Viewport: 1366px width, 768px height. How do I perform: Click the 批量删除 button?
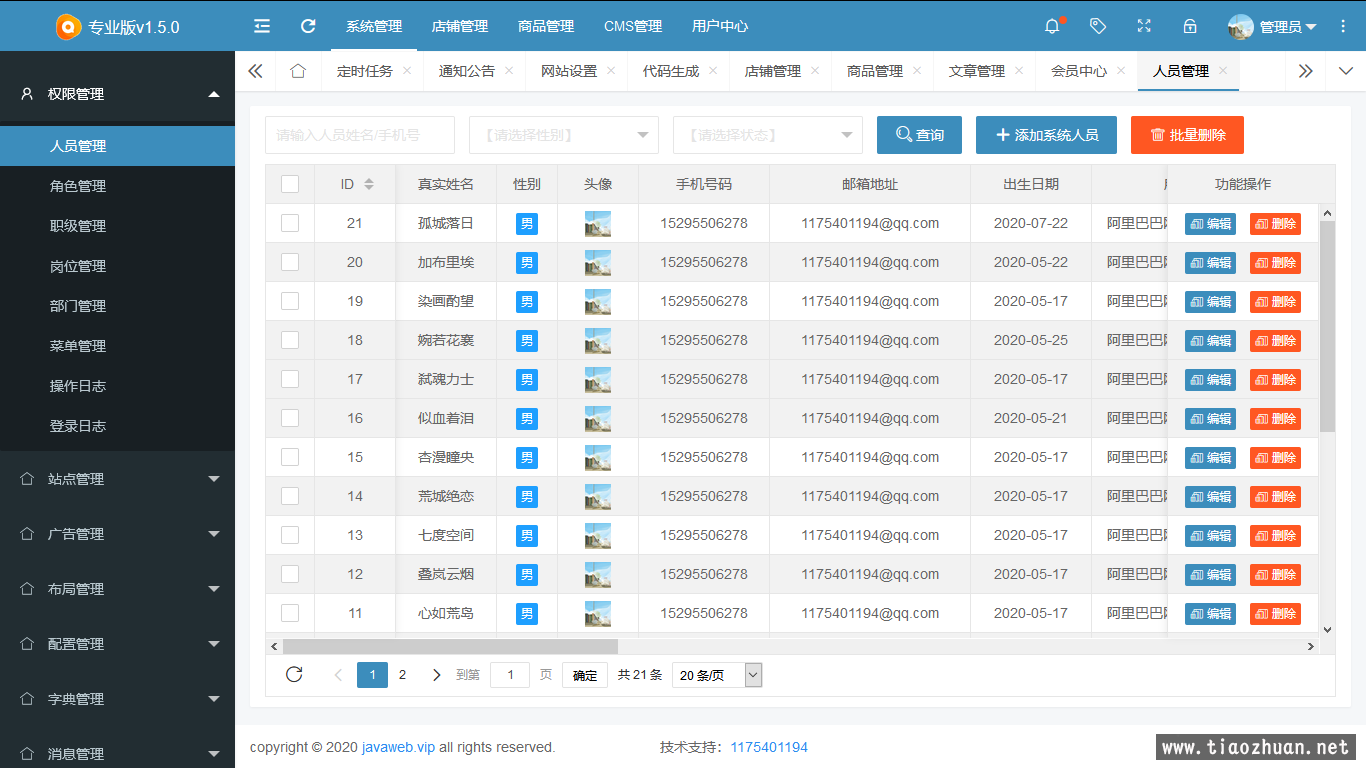[1187, 135]
